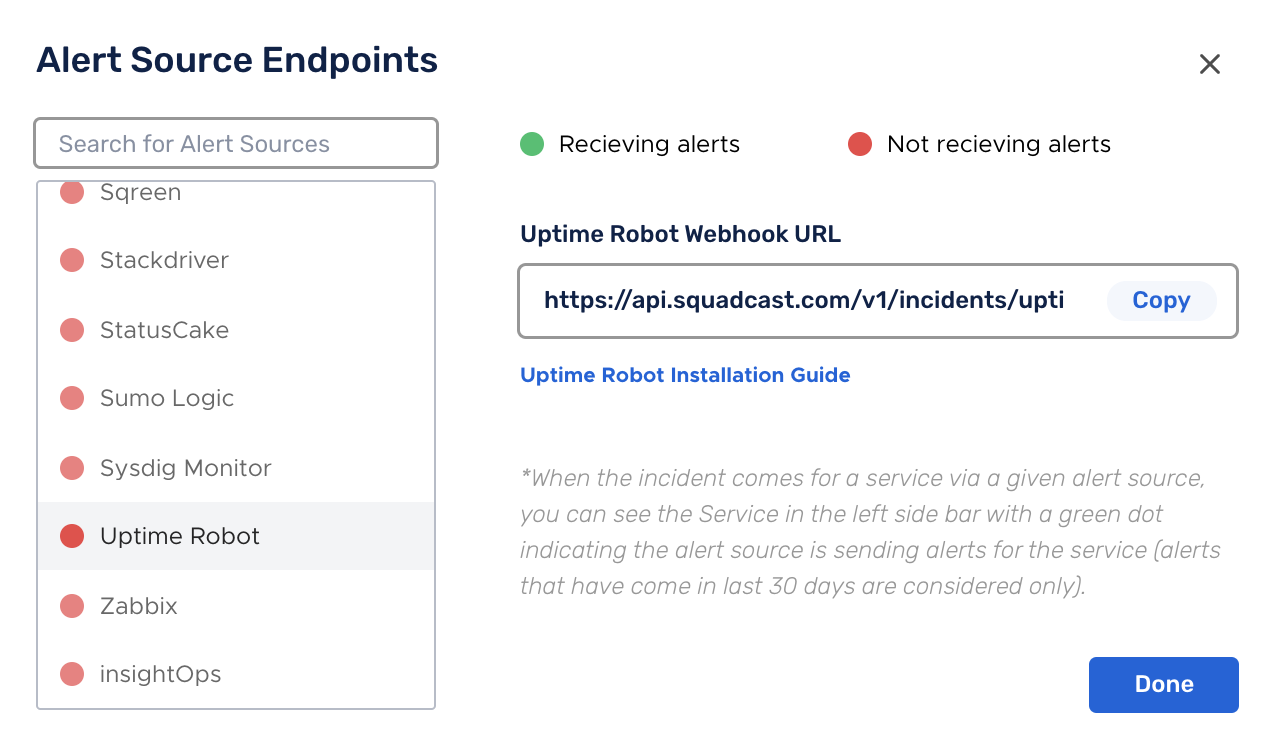Close the Alert Source Endpoints dialog
The height and width of the screenshot is (748, 1272).
tap(1210, 64)
